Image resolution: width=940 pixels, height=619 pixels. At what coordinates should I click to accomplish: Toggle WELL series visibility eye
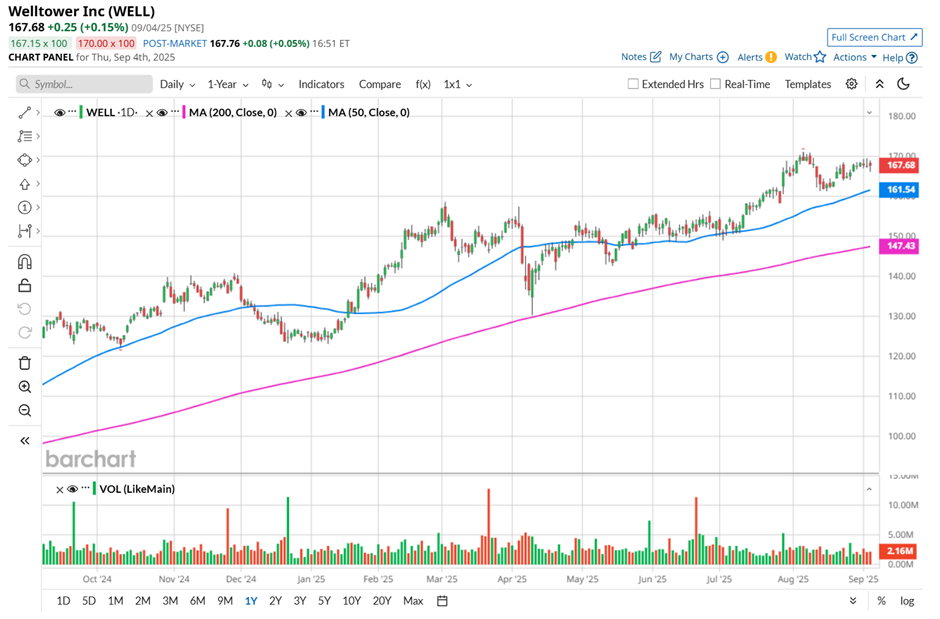[59, 113]
